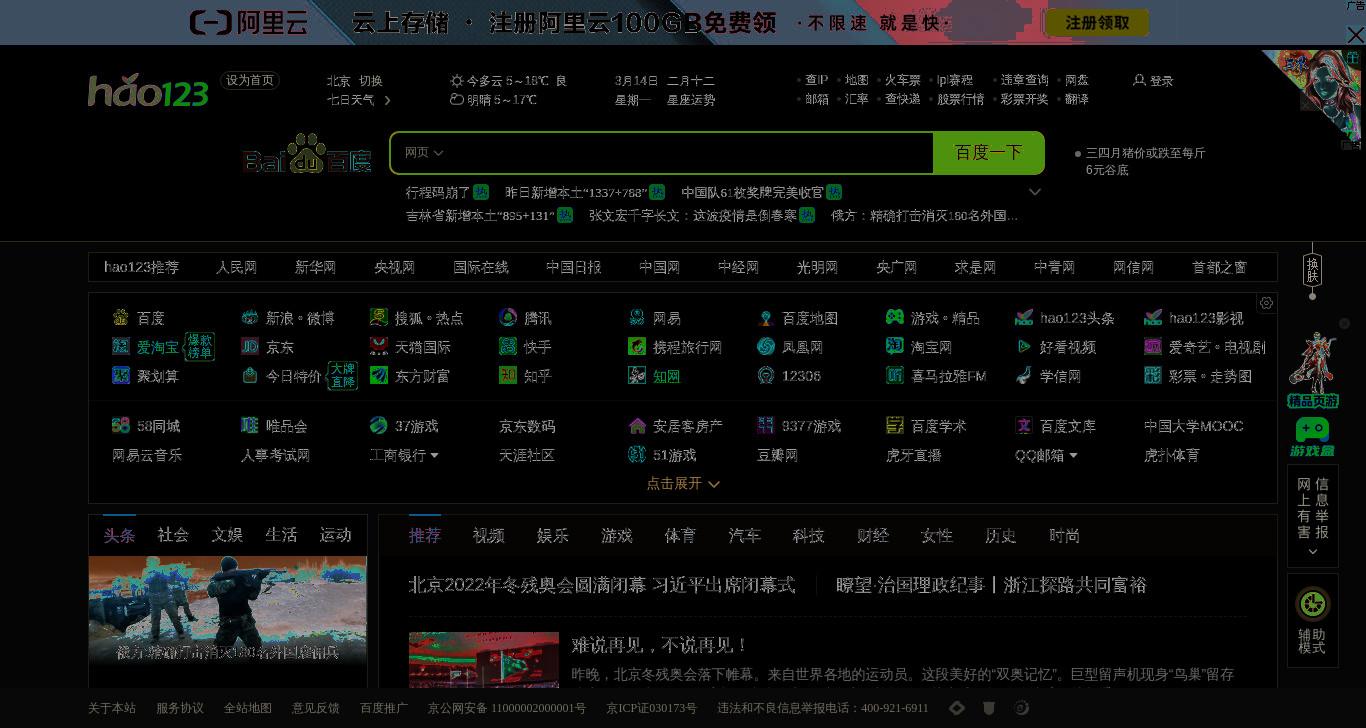This screenshot has height=728, width=1366.
Task: Open the hao123头条 icon
Action: [1024, 318]
